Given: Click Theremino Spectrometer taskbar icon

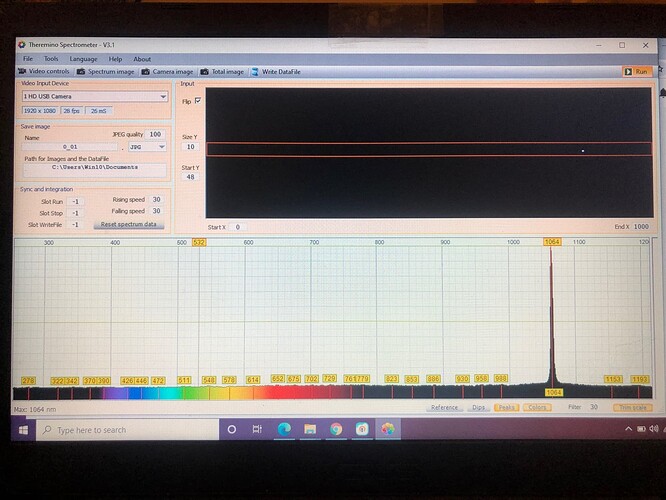Looking at the screenshot, I should tap(387, 429).
